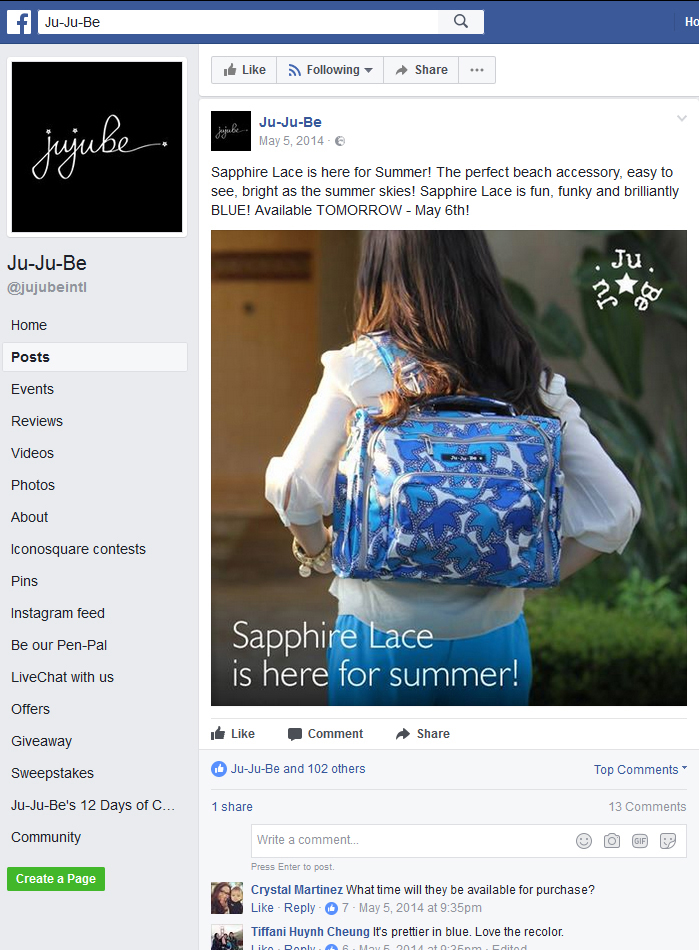This screenshot has height=950, width=699.
Task: Open the 13 Comments link
Action: [647, 807]
